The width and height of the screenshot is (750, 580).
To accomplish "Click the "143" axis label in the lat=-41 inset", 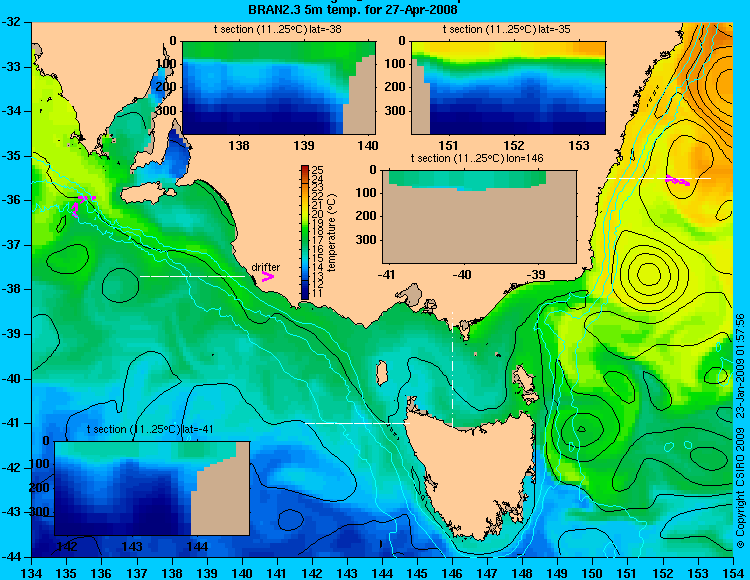I will [132, 546].
